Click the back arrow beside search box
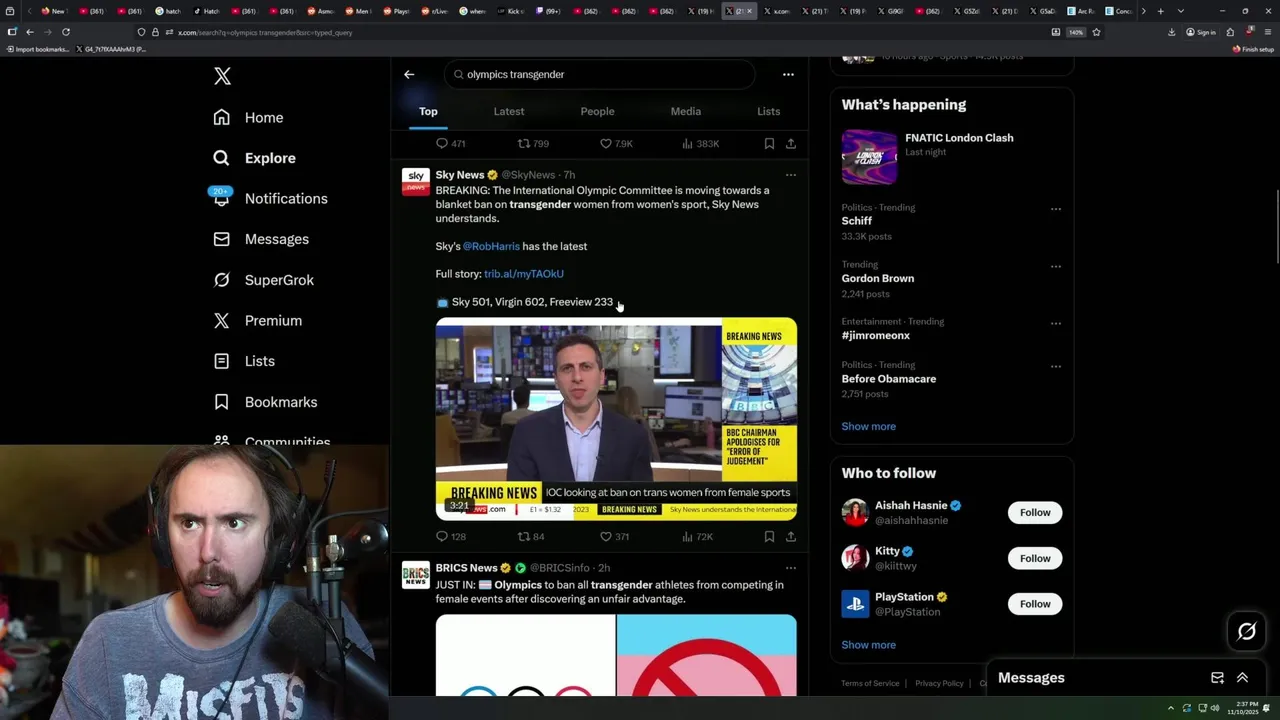1280x720 pixels. tap(409, 74)
